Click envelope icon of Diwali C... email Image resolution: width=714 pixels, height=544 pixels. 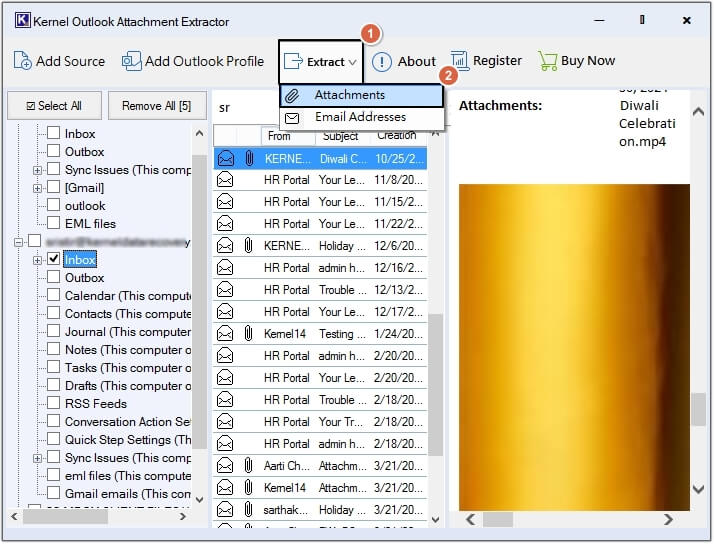(x=225, y=158)
